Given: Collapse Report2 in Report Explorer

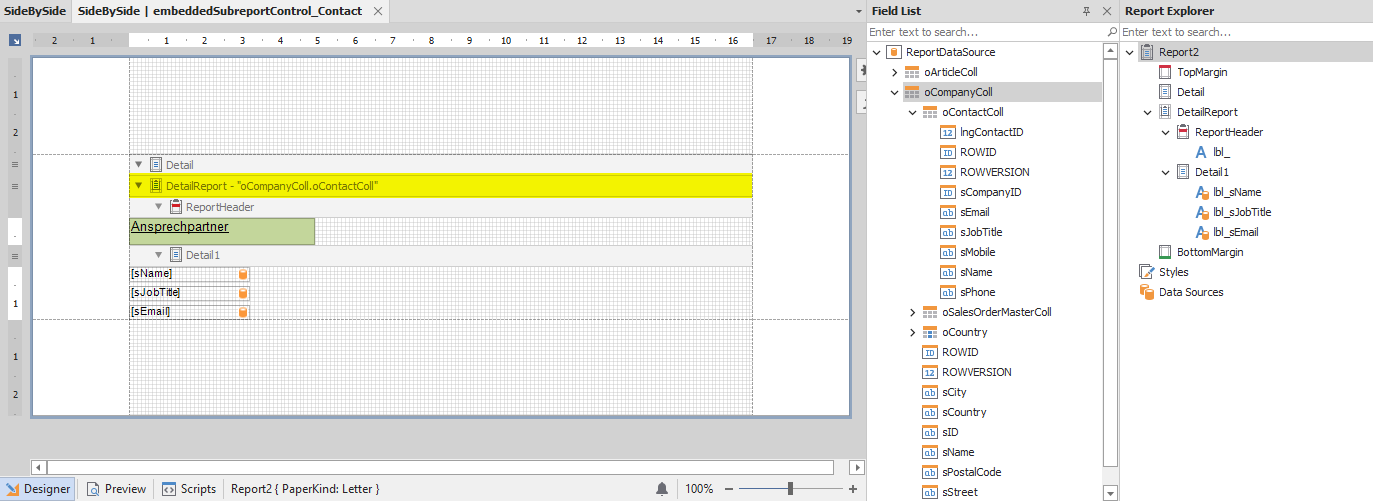Looking at the screenshot, I should [x=1130, y=52].
